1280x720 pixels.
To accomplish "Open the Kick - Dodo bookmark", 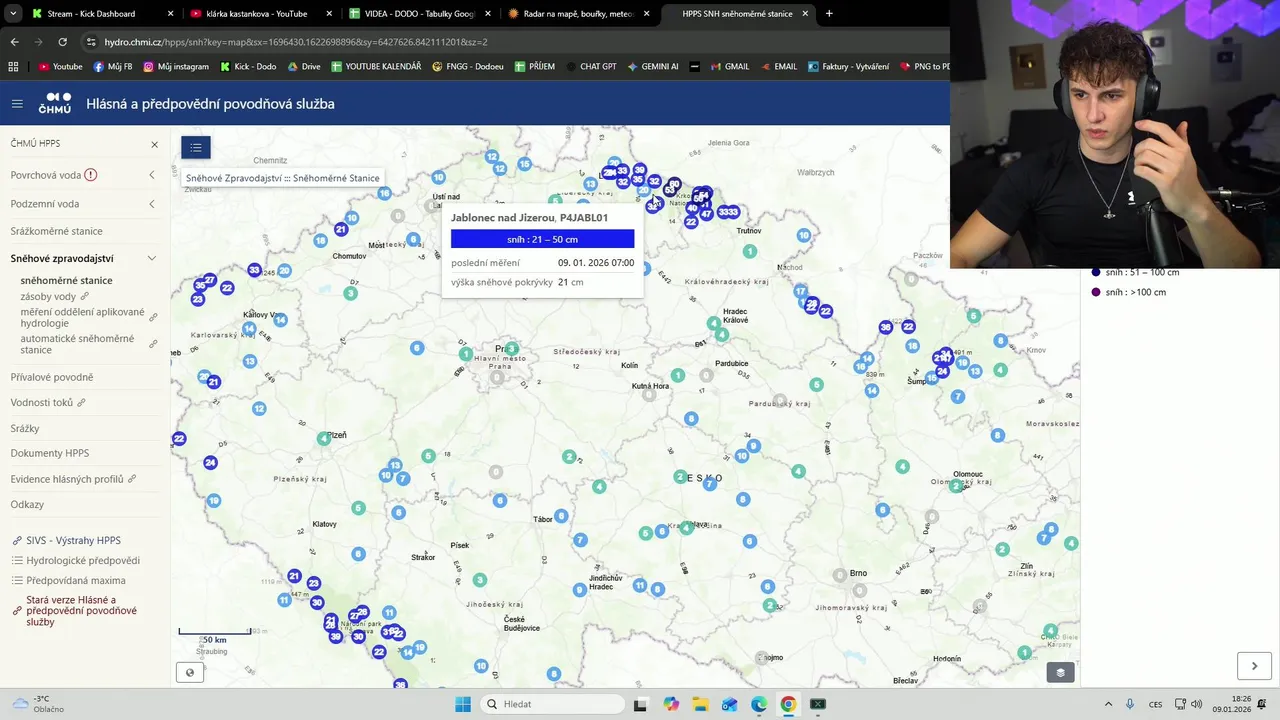I will click(x=248, y=66).
